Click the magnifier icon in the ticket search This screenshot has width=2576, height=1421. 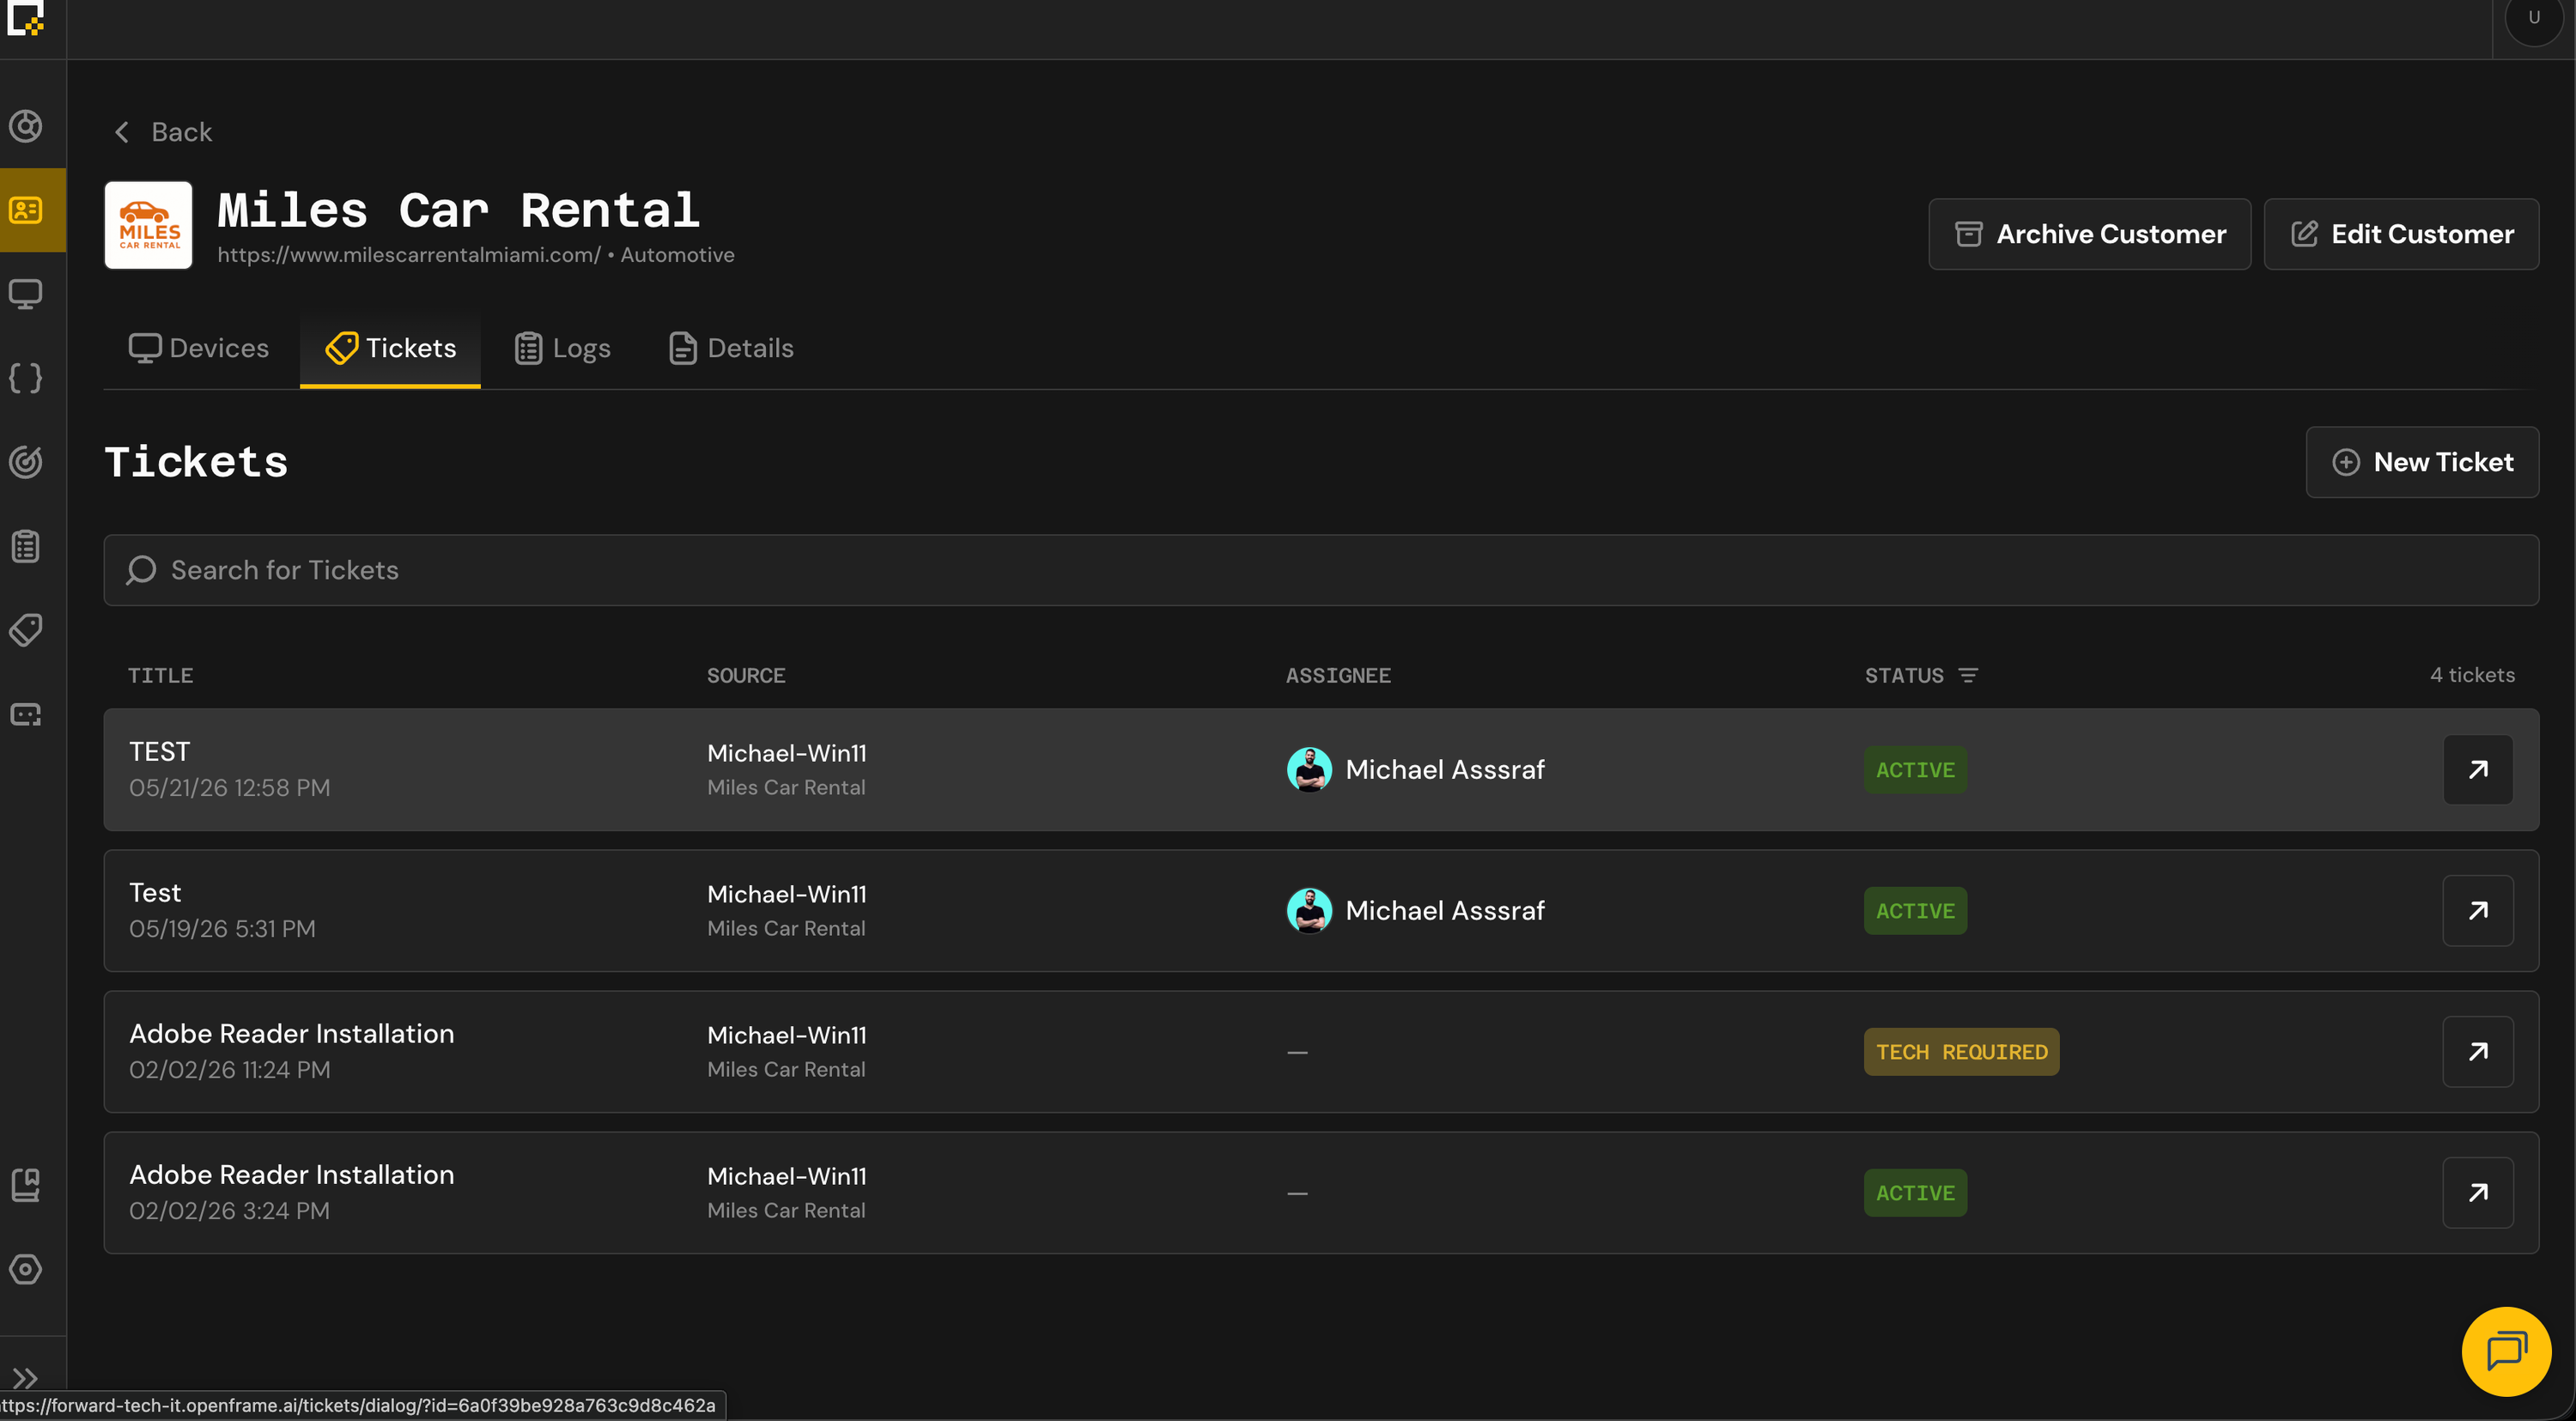pyautogui.click(x=141, y=570)
